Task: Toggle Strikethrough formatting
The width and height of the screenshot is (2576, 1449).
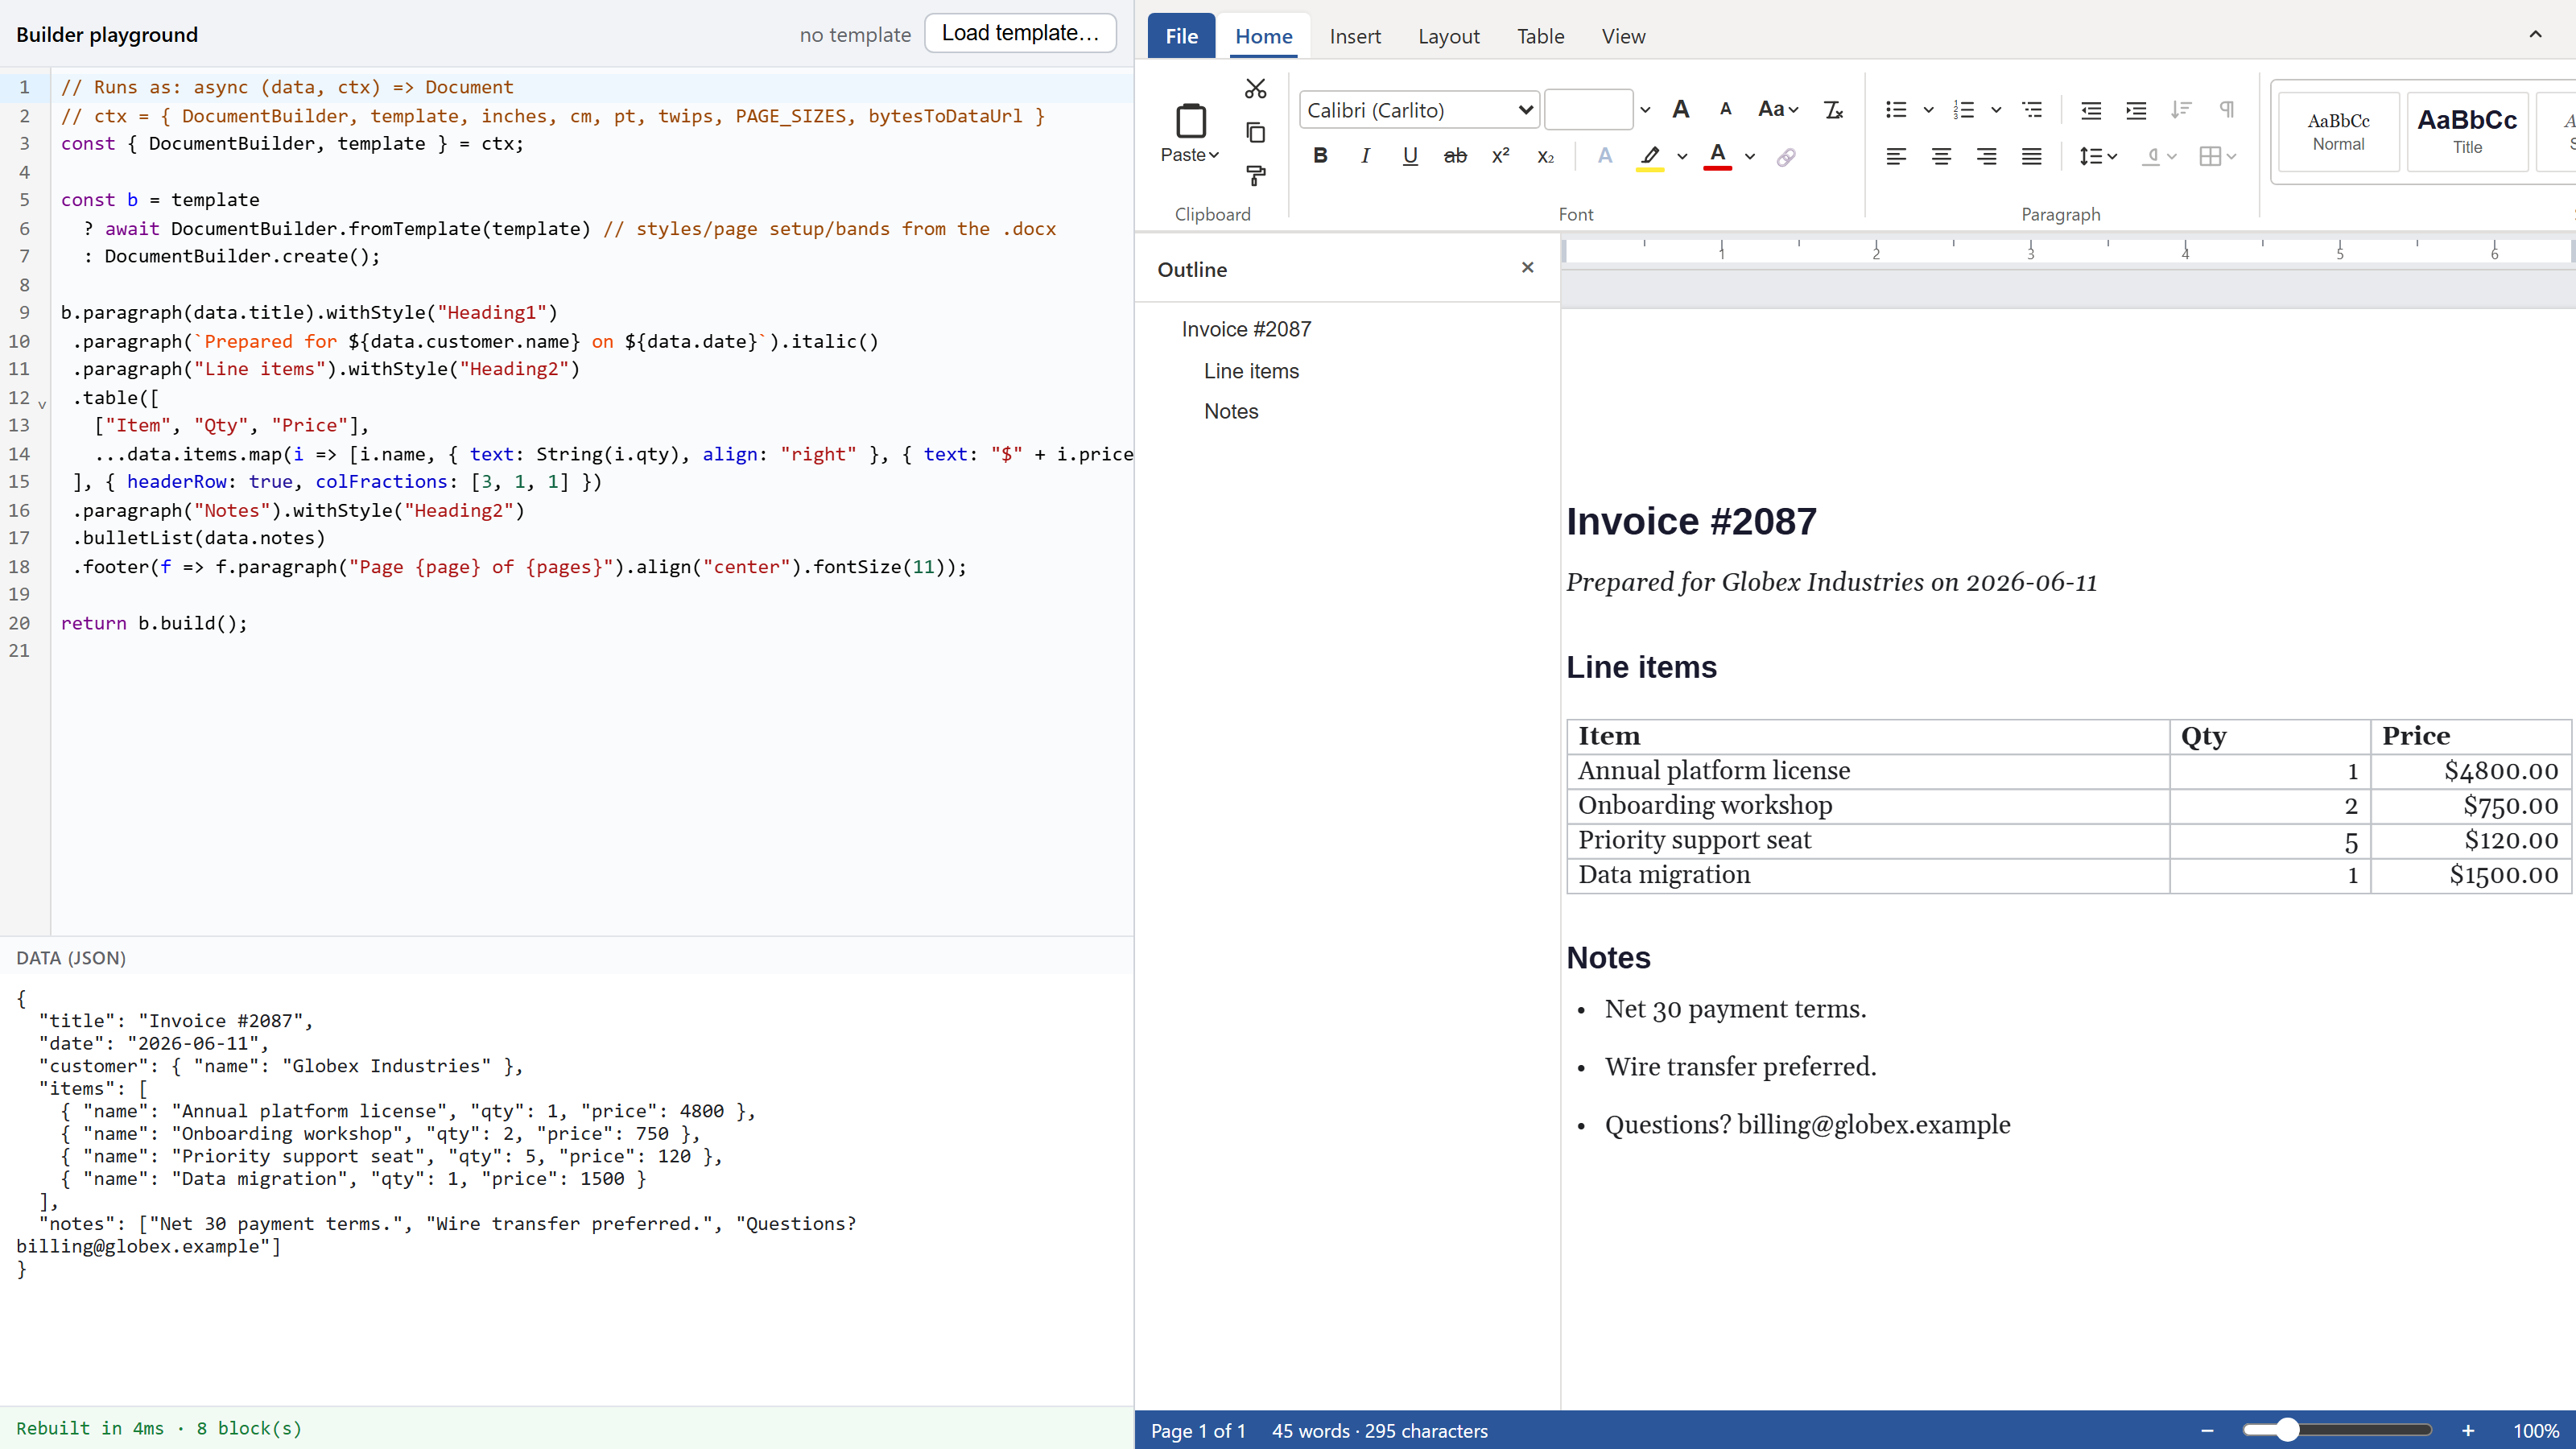Action: (1455, 156)
